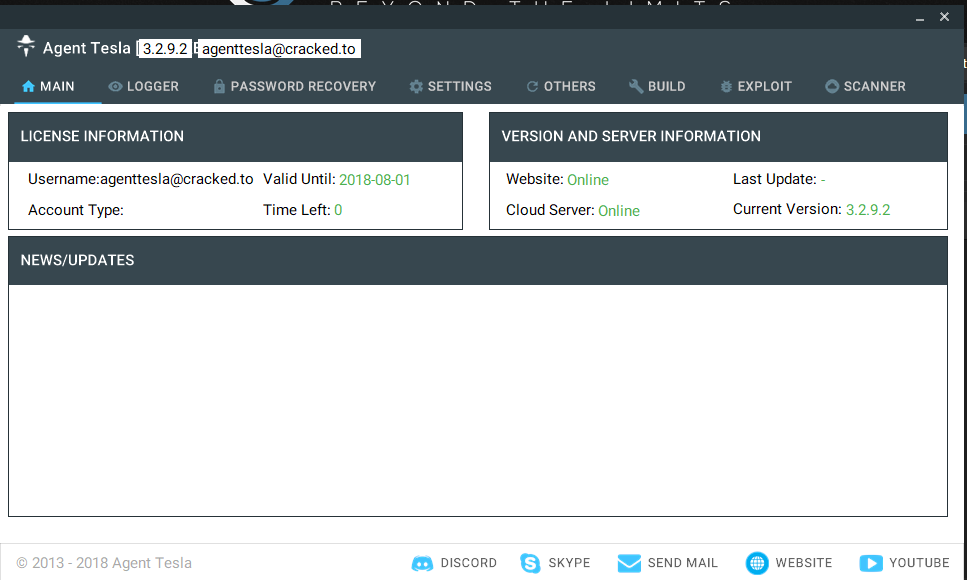Click the eye icon beside Logger

(x=115, y=86)
